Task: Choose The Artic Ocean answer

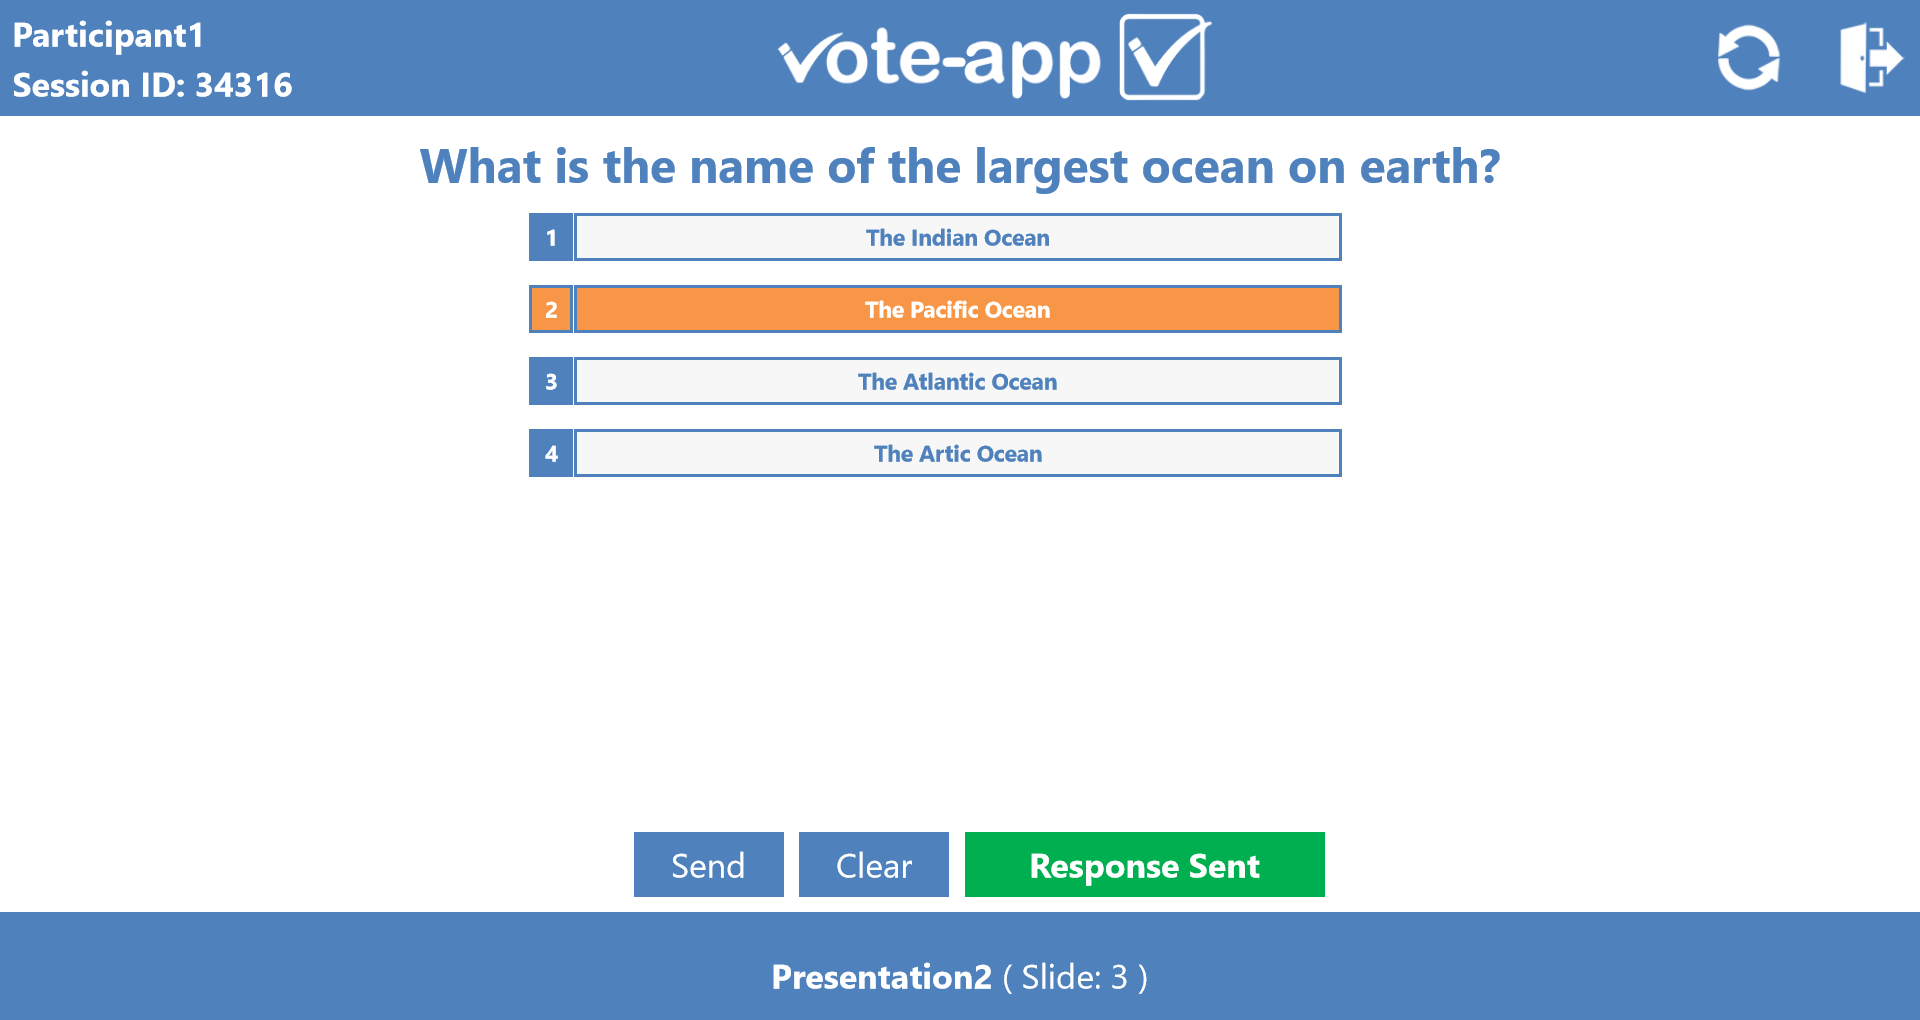Action: [957, 454]
